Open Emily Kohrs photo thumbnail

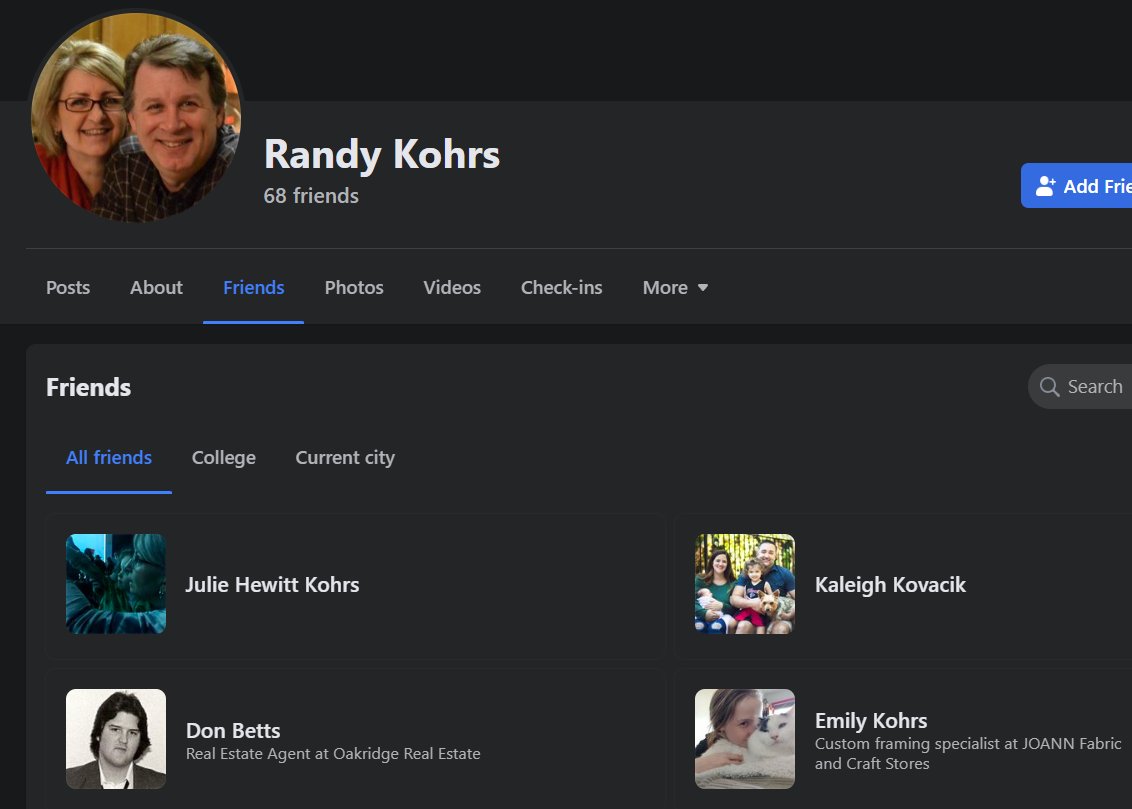pyautogui.click(x=745, y=739)
